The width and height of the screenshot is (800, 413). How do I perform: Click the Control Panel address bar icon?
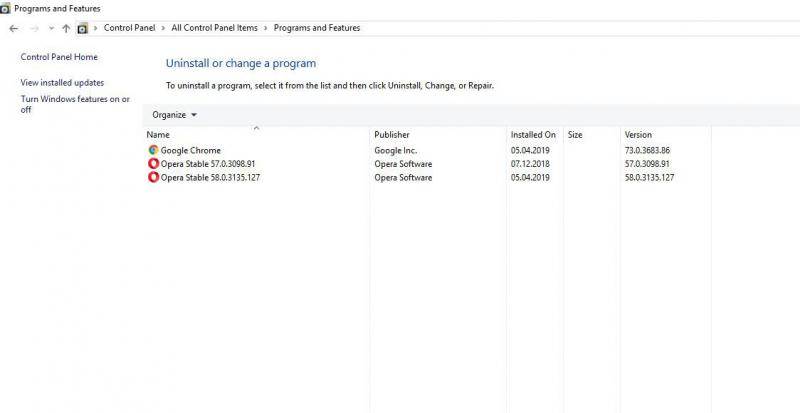coord(83,28)
